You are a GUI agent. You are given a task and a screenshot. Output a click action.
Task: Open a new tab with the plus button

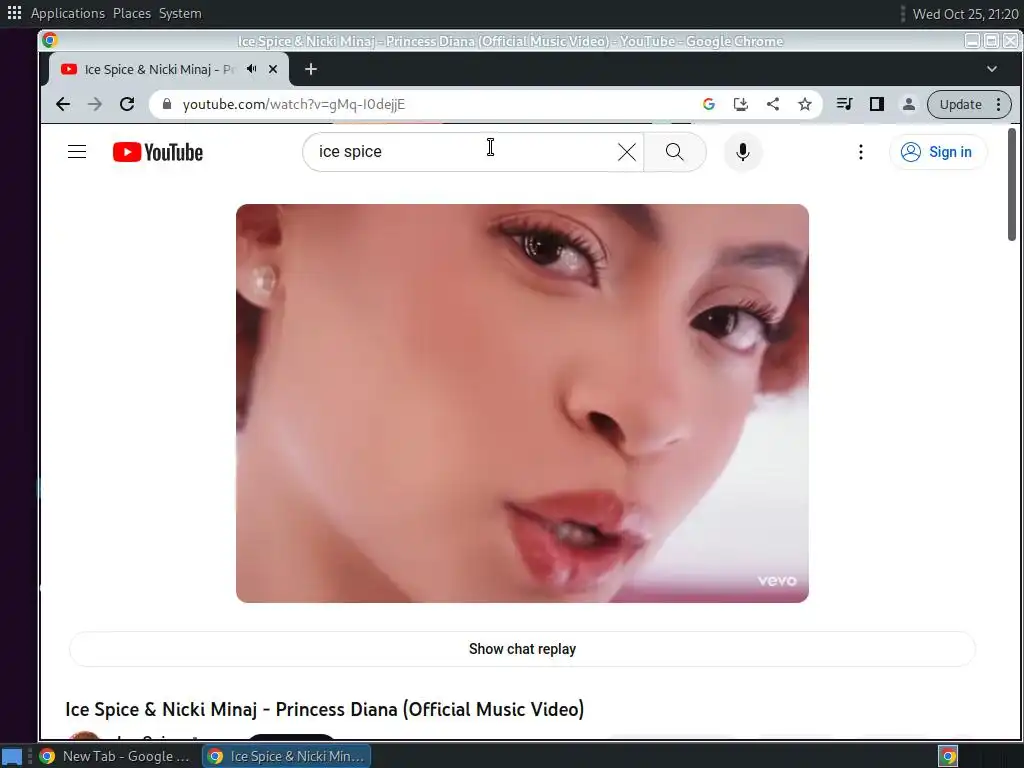click(x=311, y=69)
